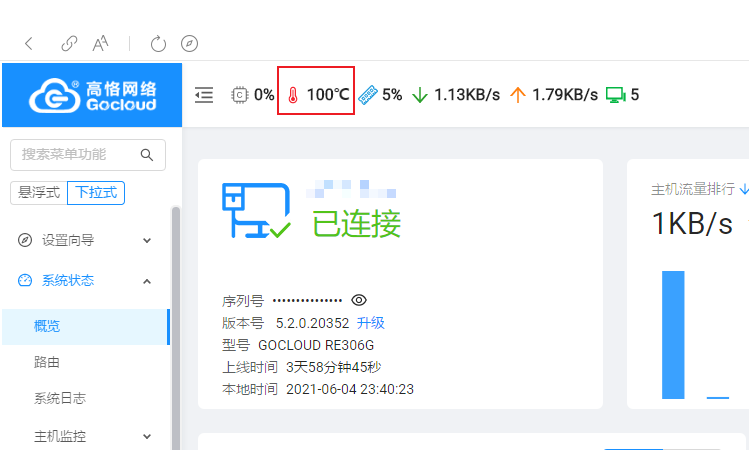749x450 pixels.
Task: Click the version number 5.2.0.20352
Action: point(312,323)
